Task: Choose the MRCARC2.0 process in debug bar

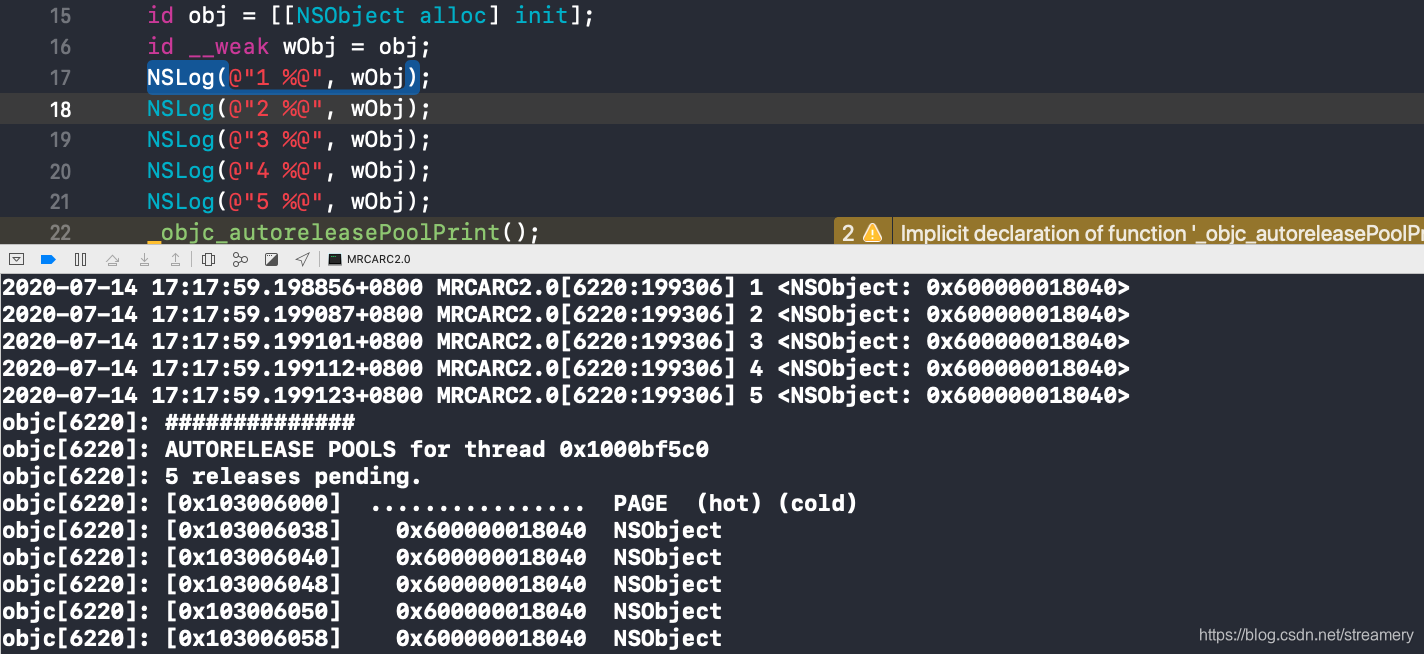Action: [x=370, y=259]
